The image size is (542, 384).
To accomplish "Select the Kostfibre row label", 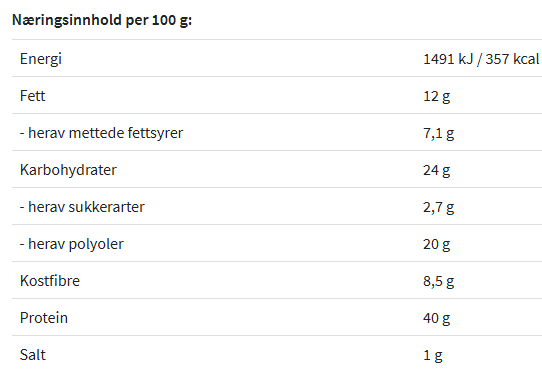I will pyautogui.click(x=50, y=281).
